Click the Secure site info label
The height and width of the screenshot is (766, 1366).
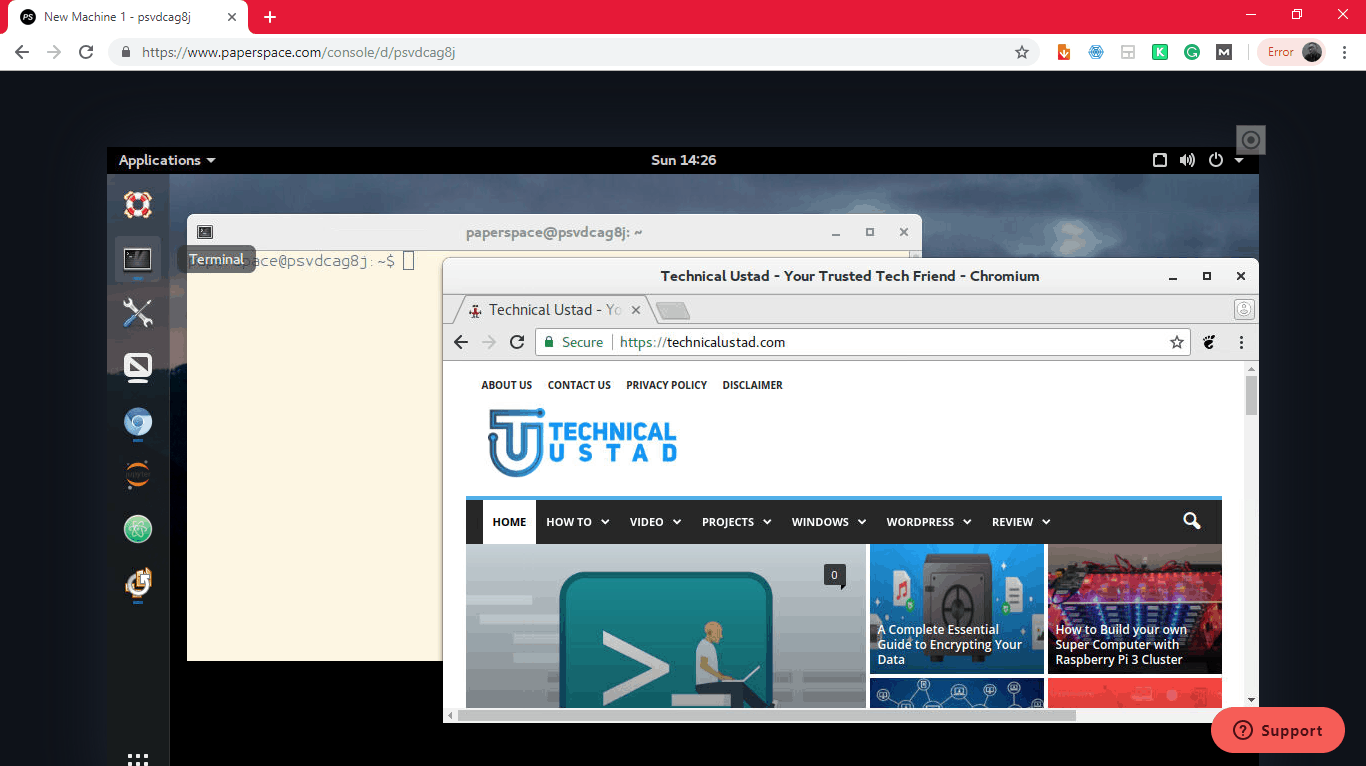coord(582,342)
